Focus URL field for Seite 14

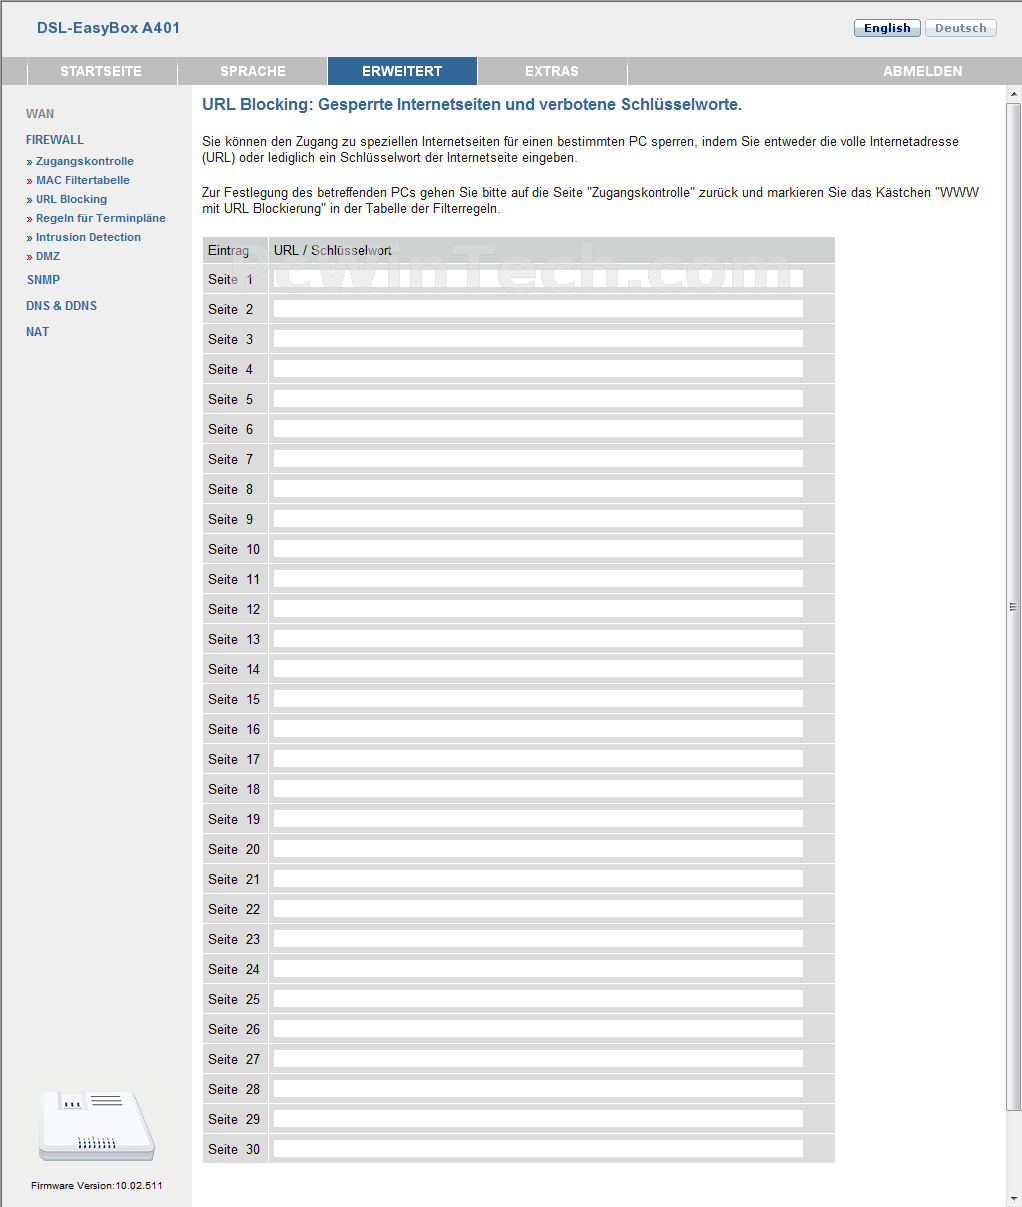point(538,669)
